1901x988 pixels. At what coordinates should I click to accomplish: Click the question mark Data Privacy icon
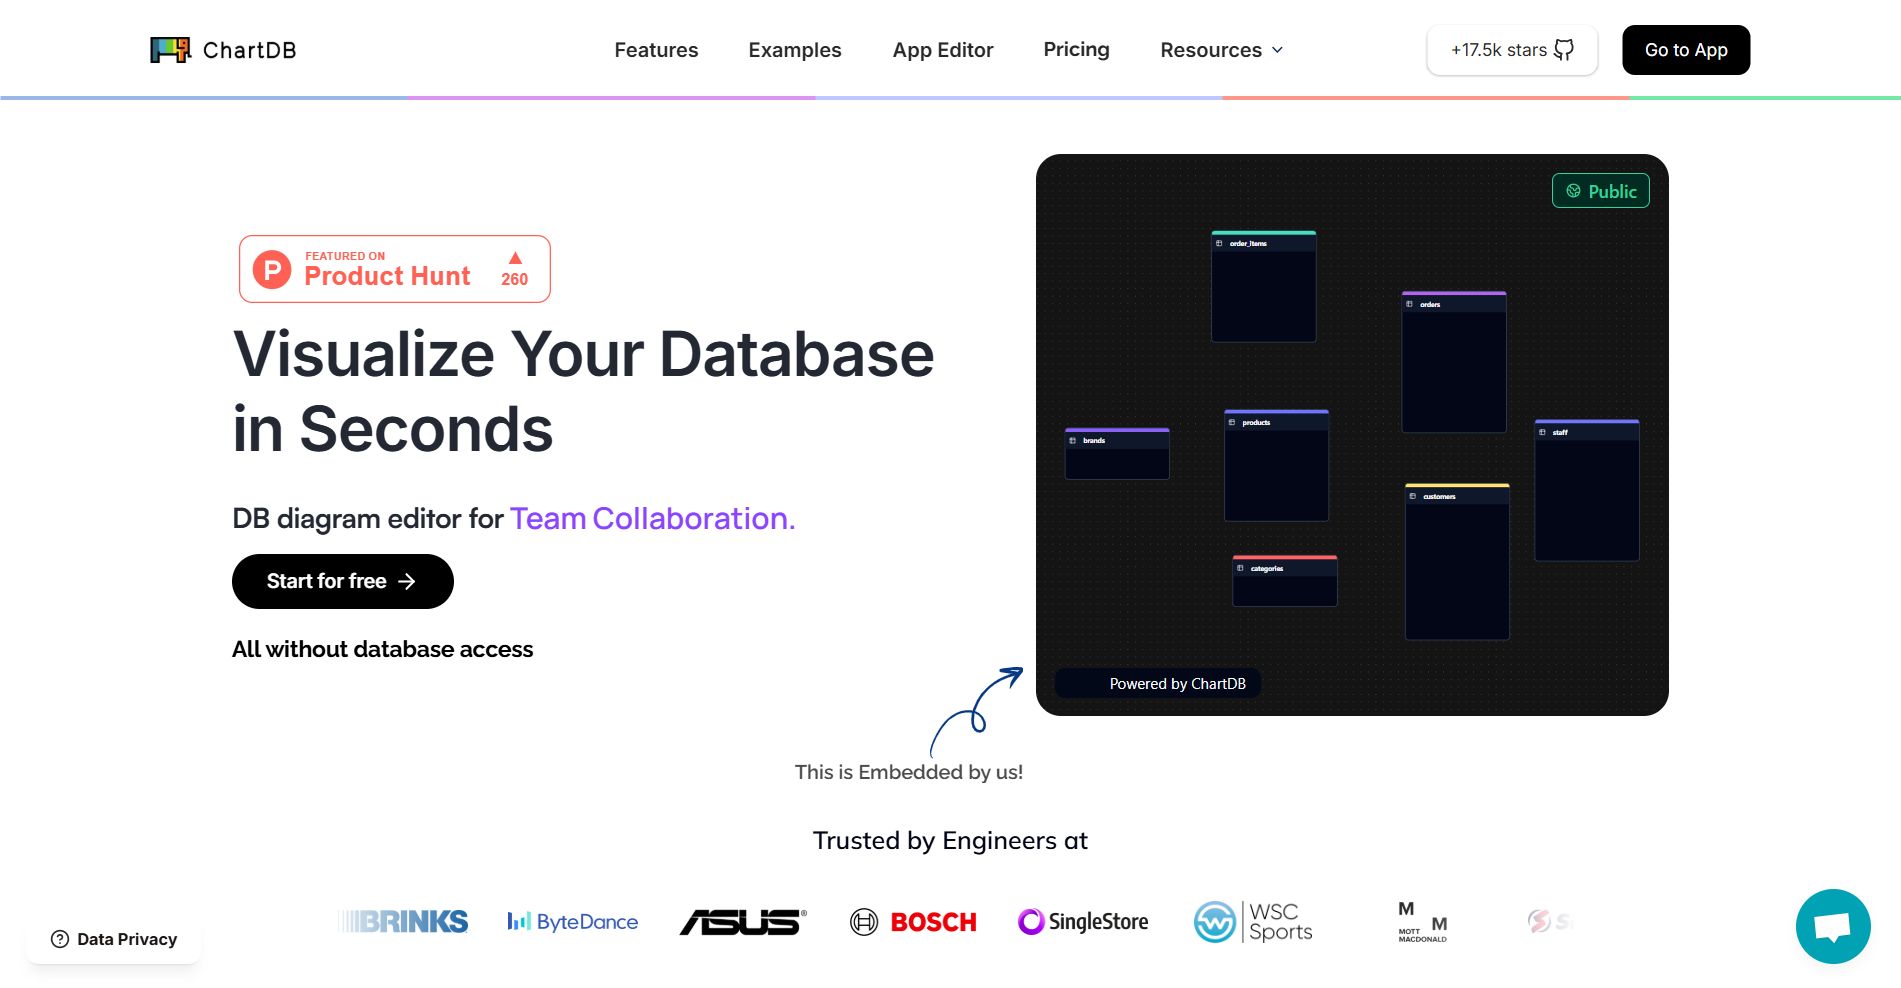point(60,939)
